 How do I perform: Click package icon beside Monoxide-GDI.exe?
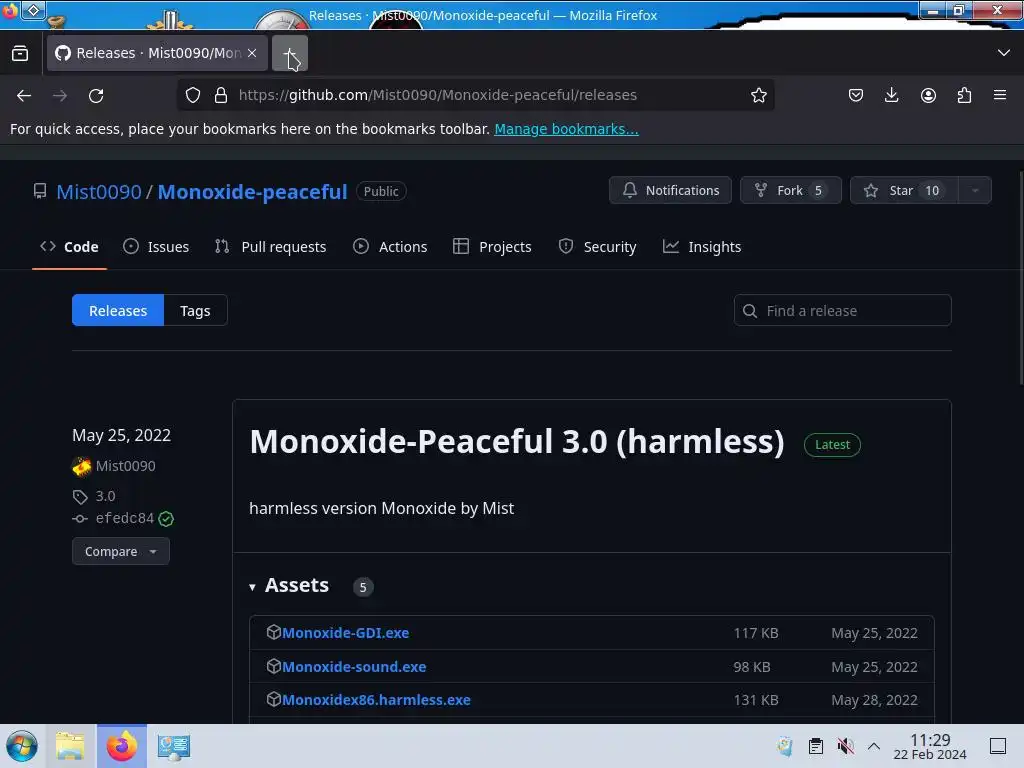click(x=274, y=632)
